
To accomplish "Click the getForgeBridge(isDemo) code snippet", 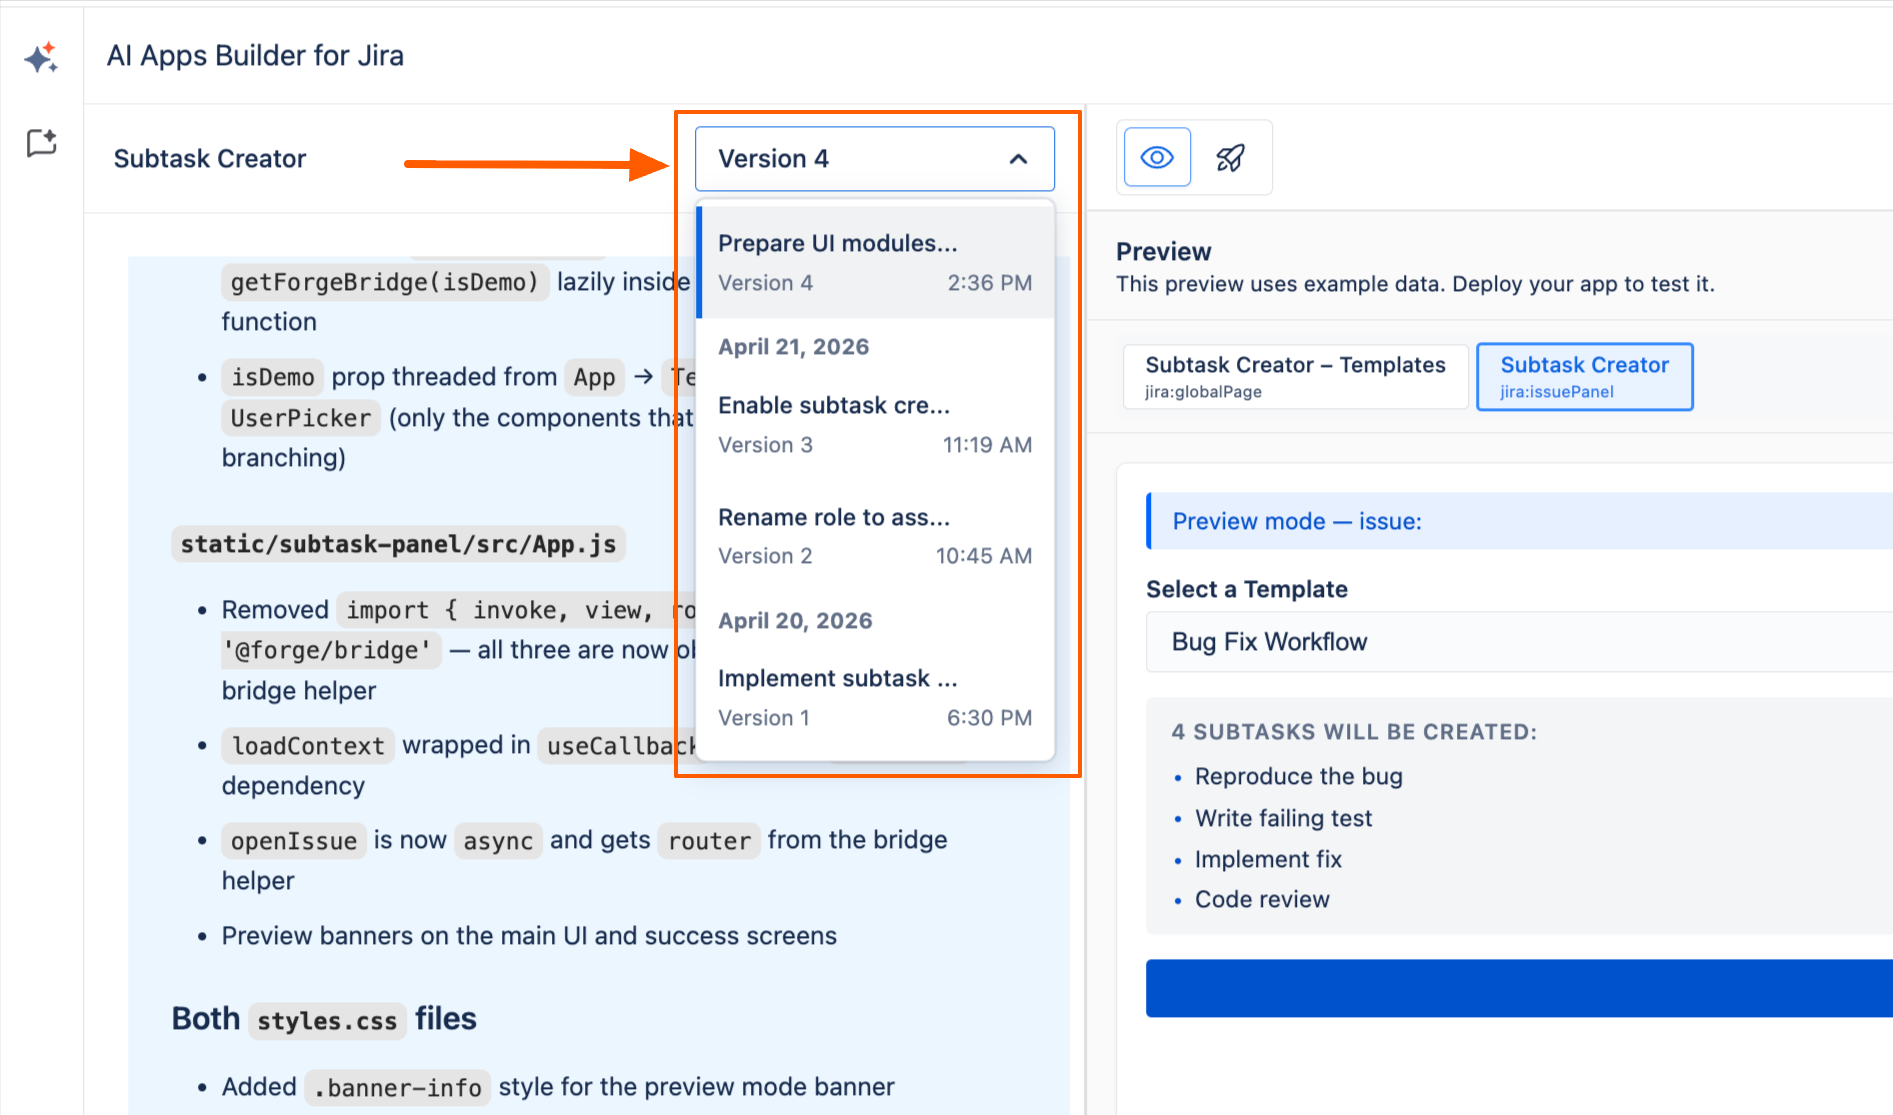I will [385, 282].
